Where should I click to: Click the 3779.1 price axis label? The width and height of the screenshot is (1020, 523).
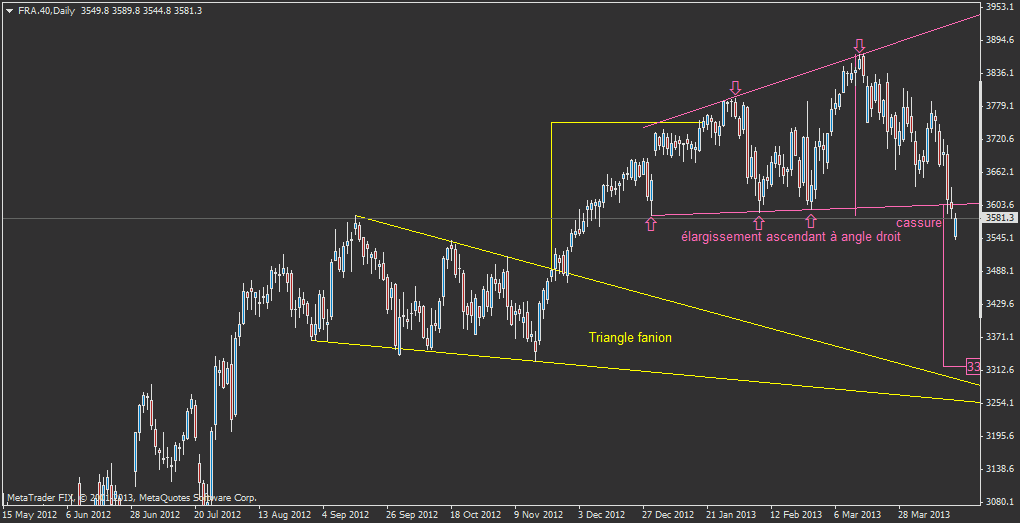[x=1000, y=105]
